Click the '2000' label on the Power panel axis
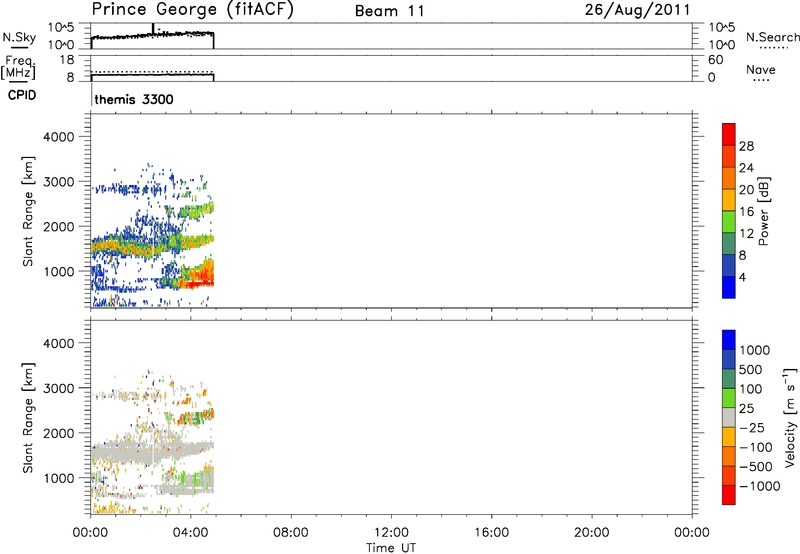Screen dimensions: 800x554 coord(59,226)
